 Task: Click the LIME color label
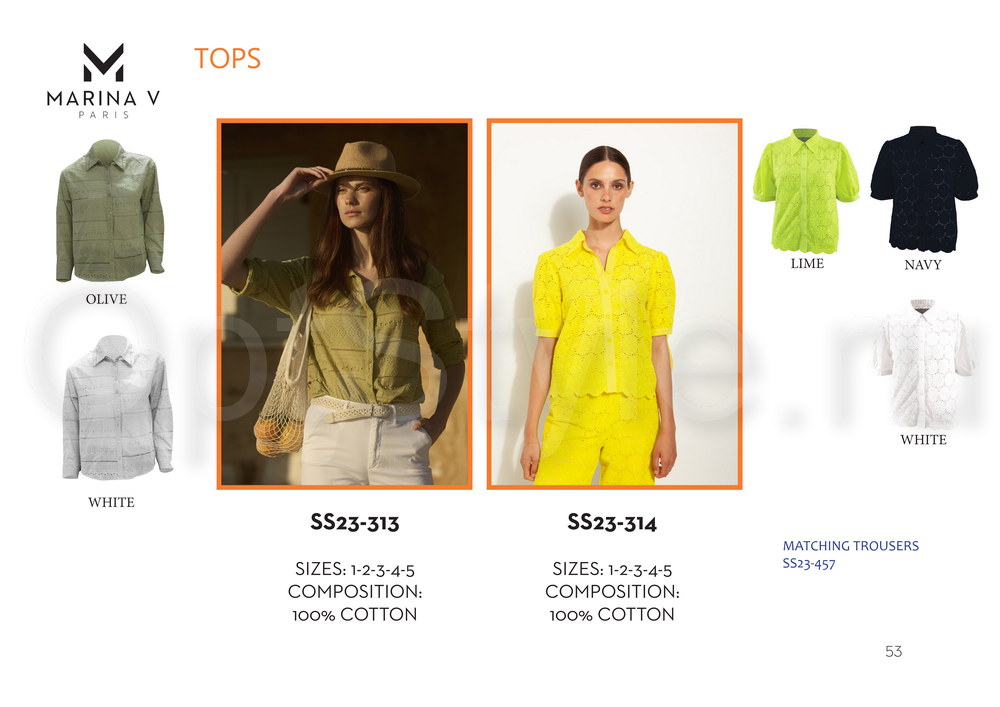pyautogui.click(x=807, y=263)
